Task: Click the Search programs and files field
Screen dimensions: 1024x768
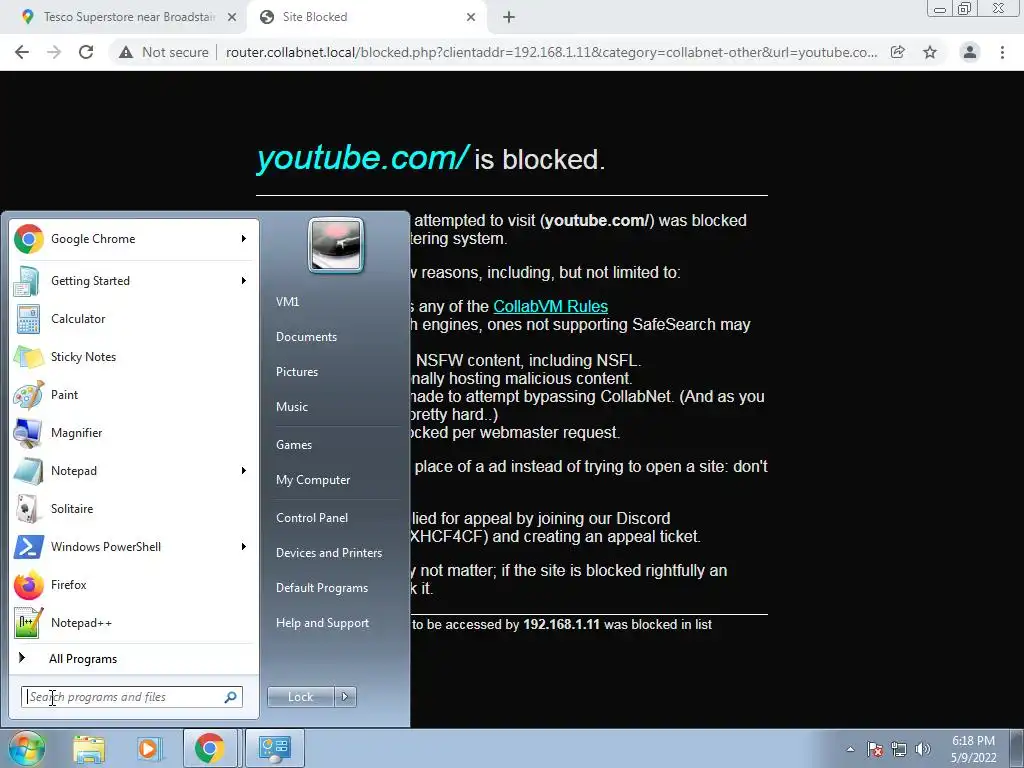Action: [131, 697]
